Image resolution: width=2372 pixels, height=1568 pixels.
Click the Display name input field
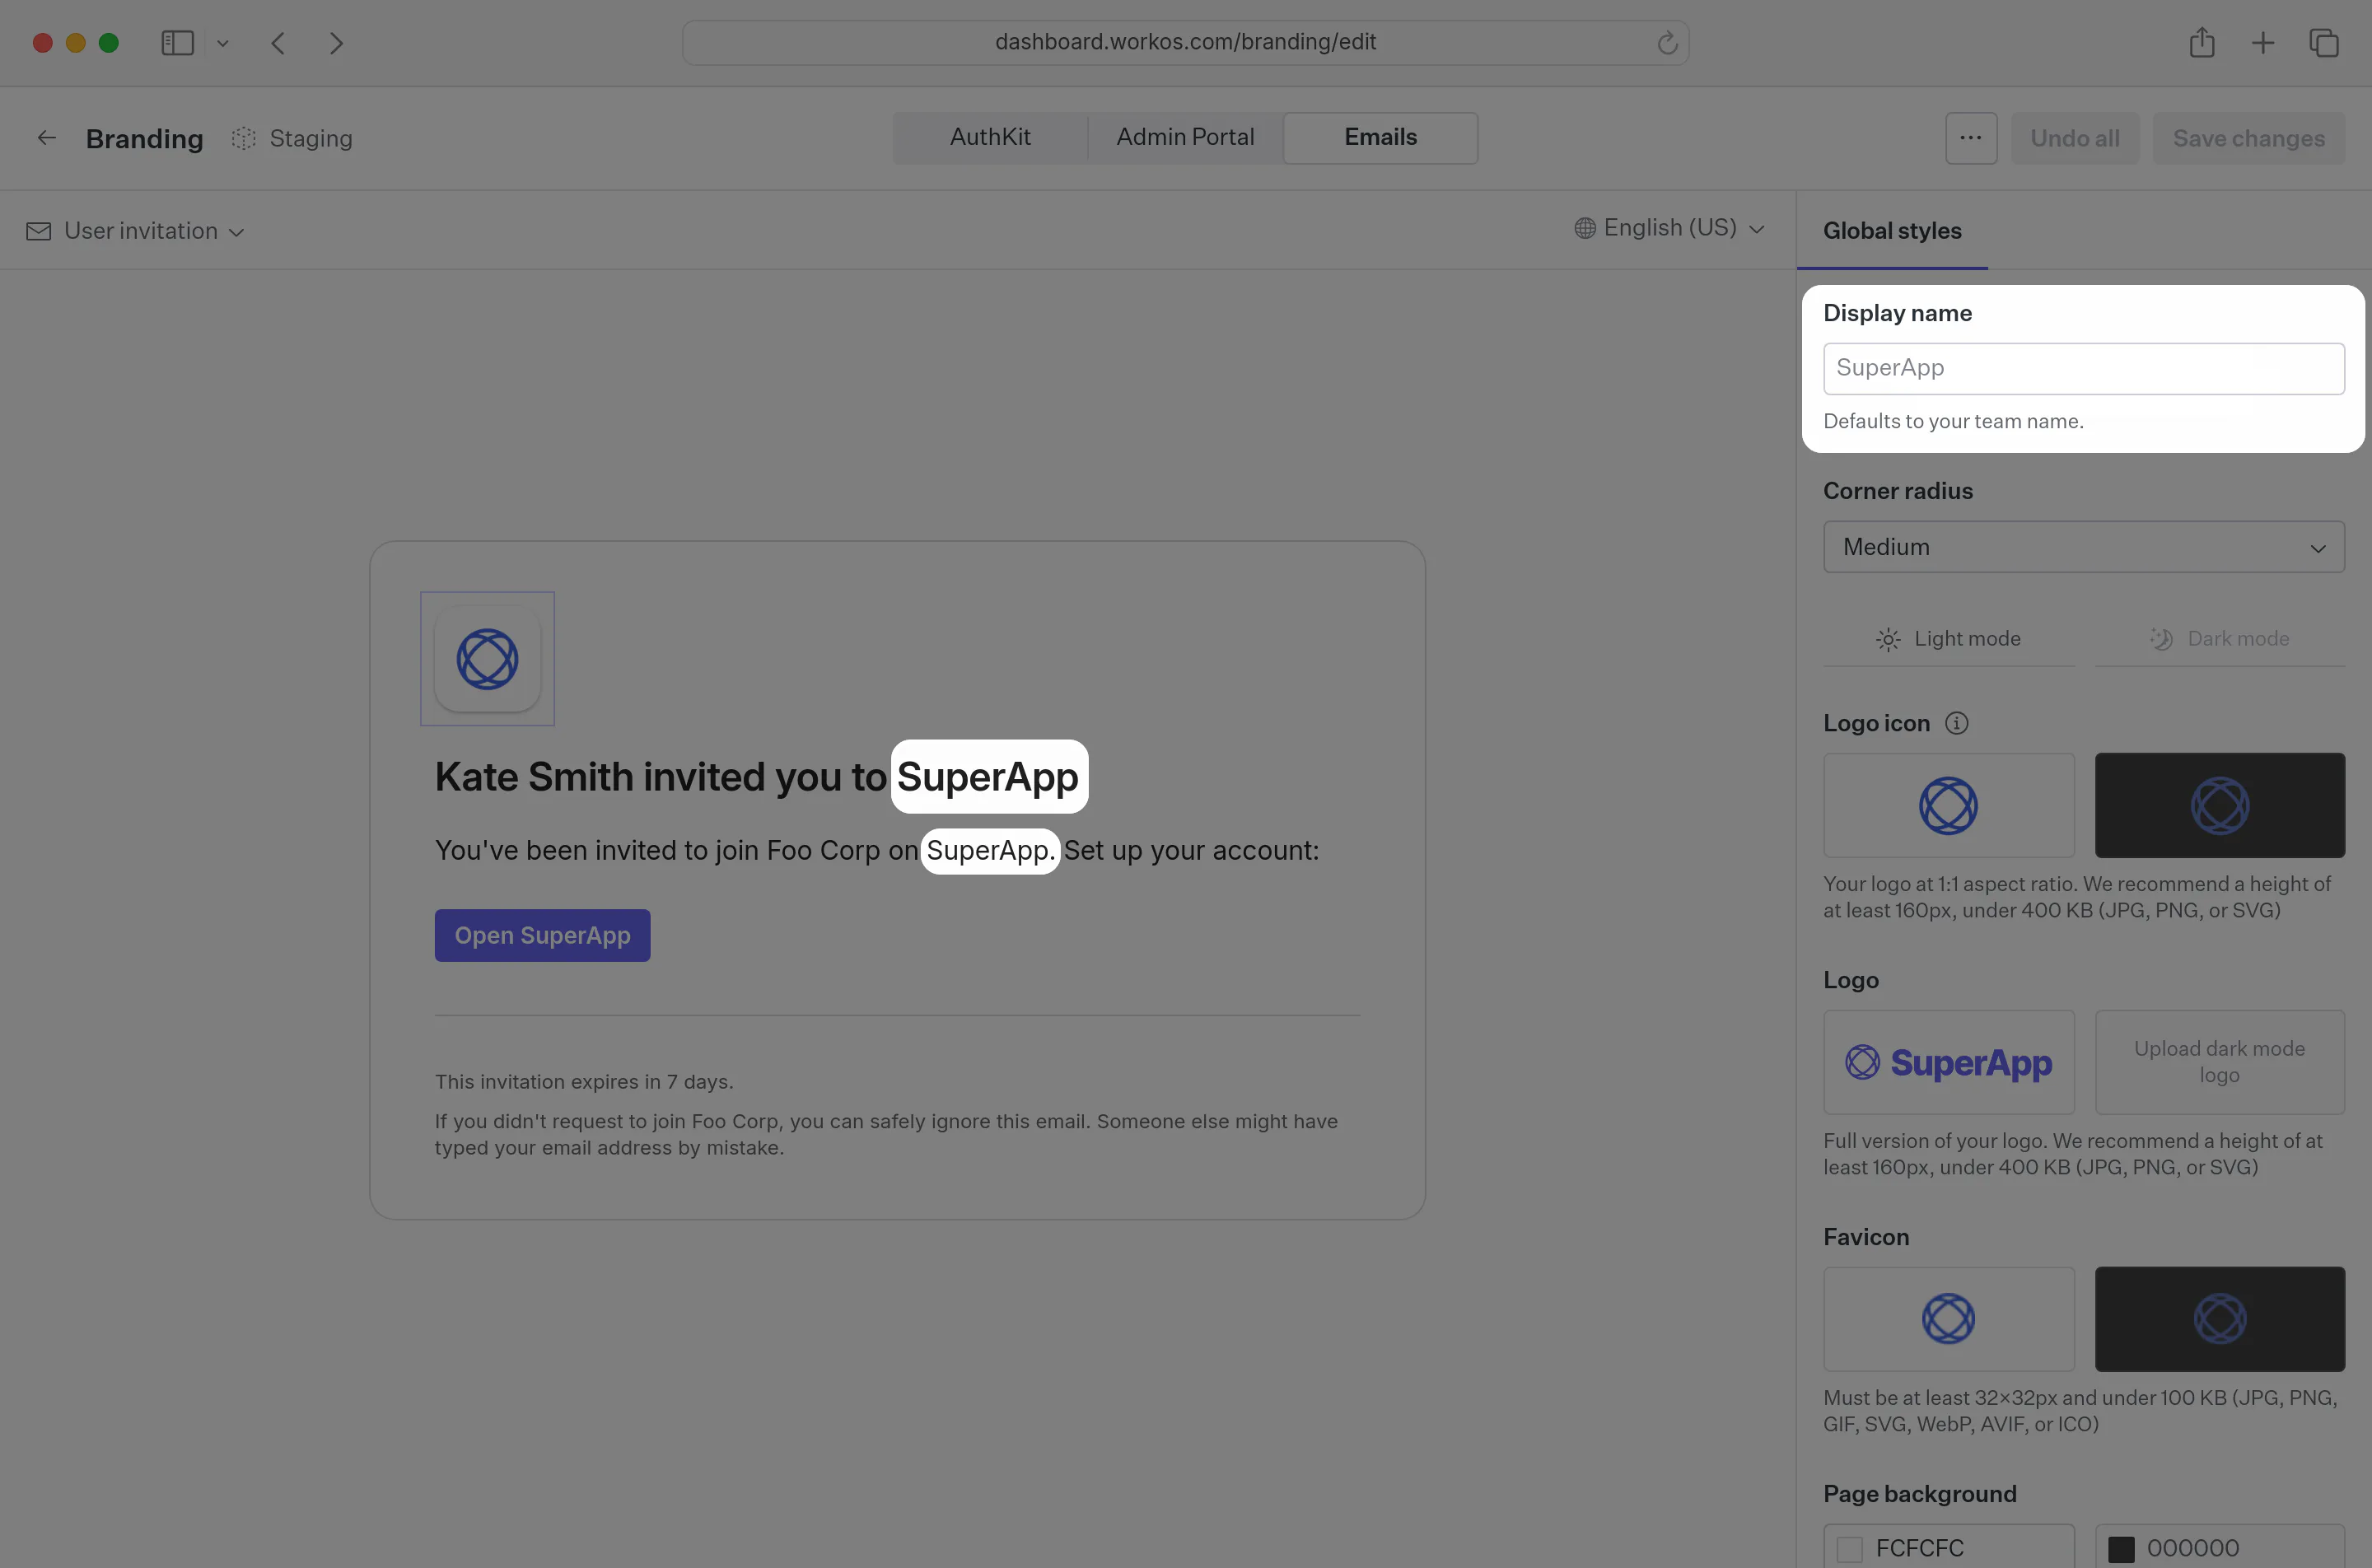click(2084, 368)
